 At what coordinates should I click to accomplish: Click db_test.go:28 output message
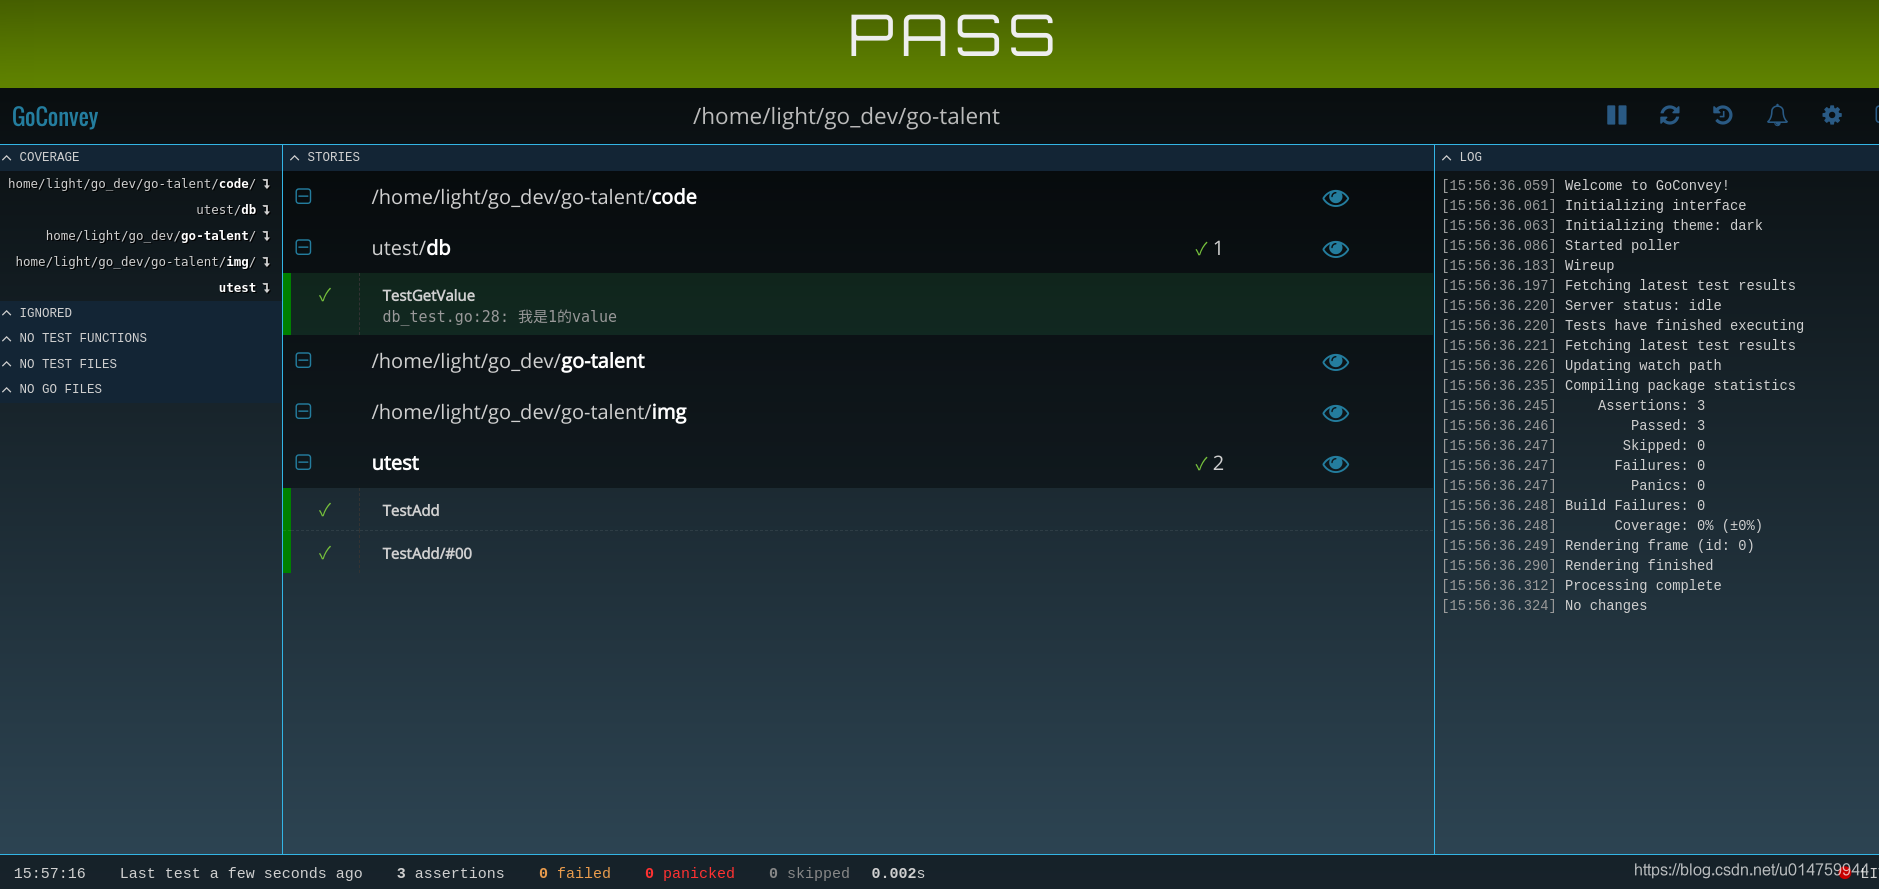[x=499, y=317]
